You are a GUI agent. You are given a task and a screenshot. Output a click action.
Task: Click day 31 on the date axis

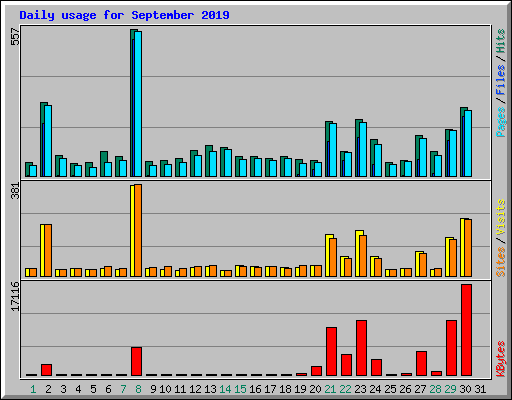(x=480, y=389)
